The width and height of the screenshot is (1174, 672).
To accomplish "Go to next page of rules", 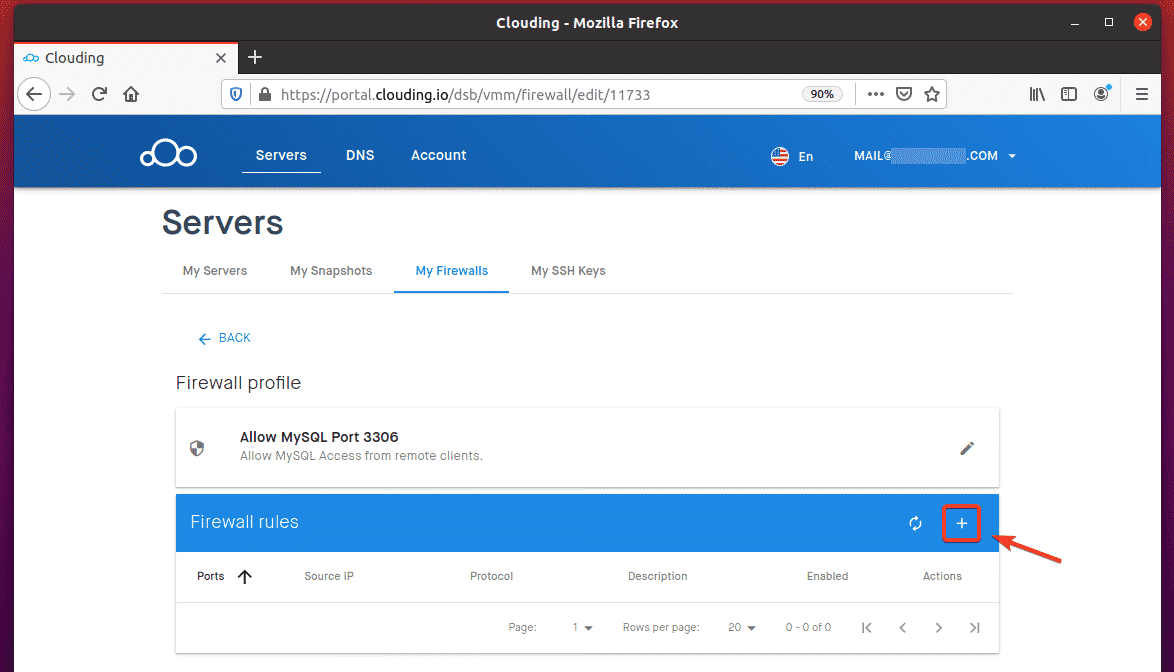I will [938, 627].
